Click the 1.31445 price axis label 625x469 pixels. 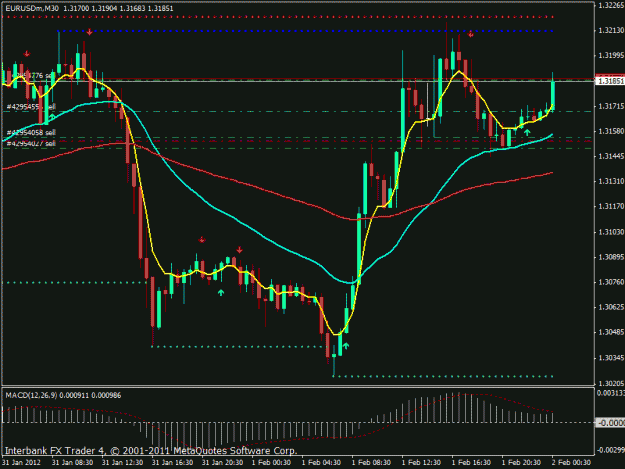pyautogui.click(x=611, y=156)
